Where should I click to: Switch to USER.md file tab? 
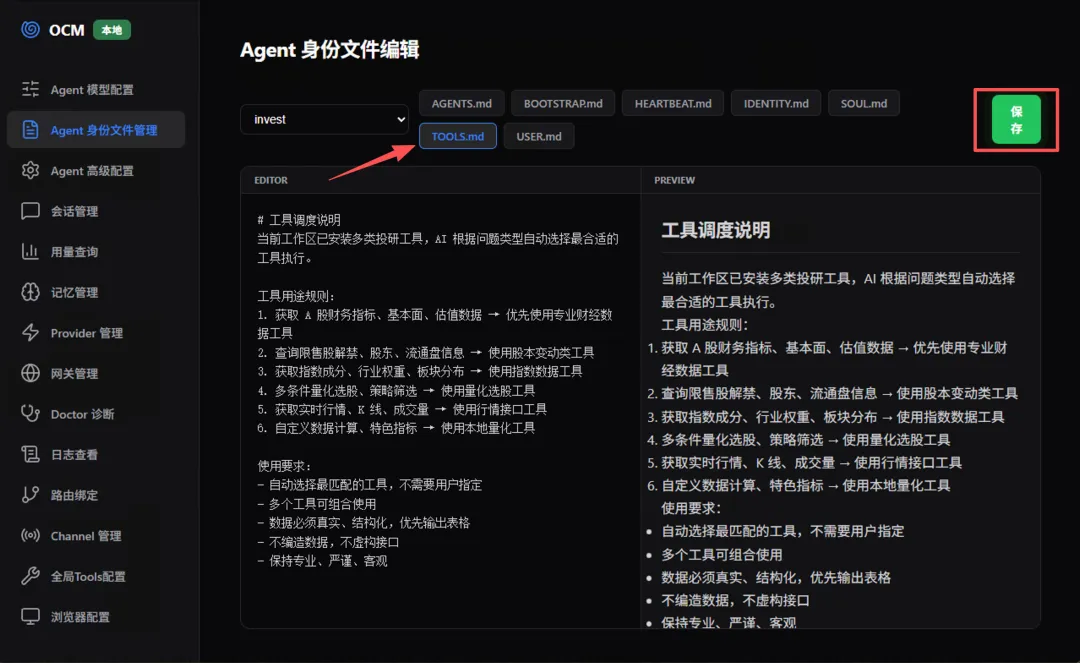click(539, 136)
